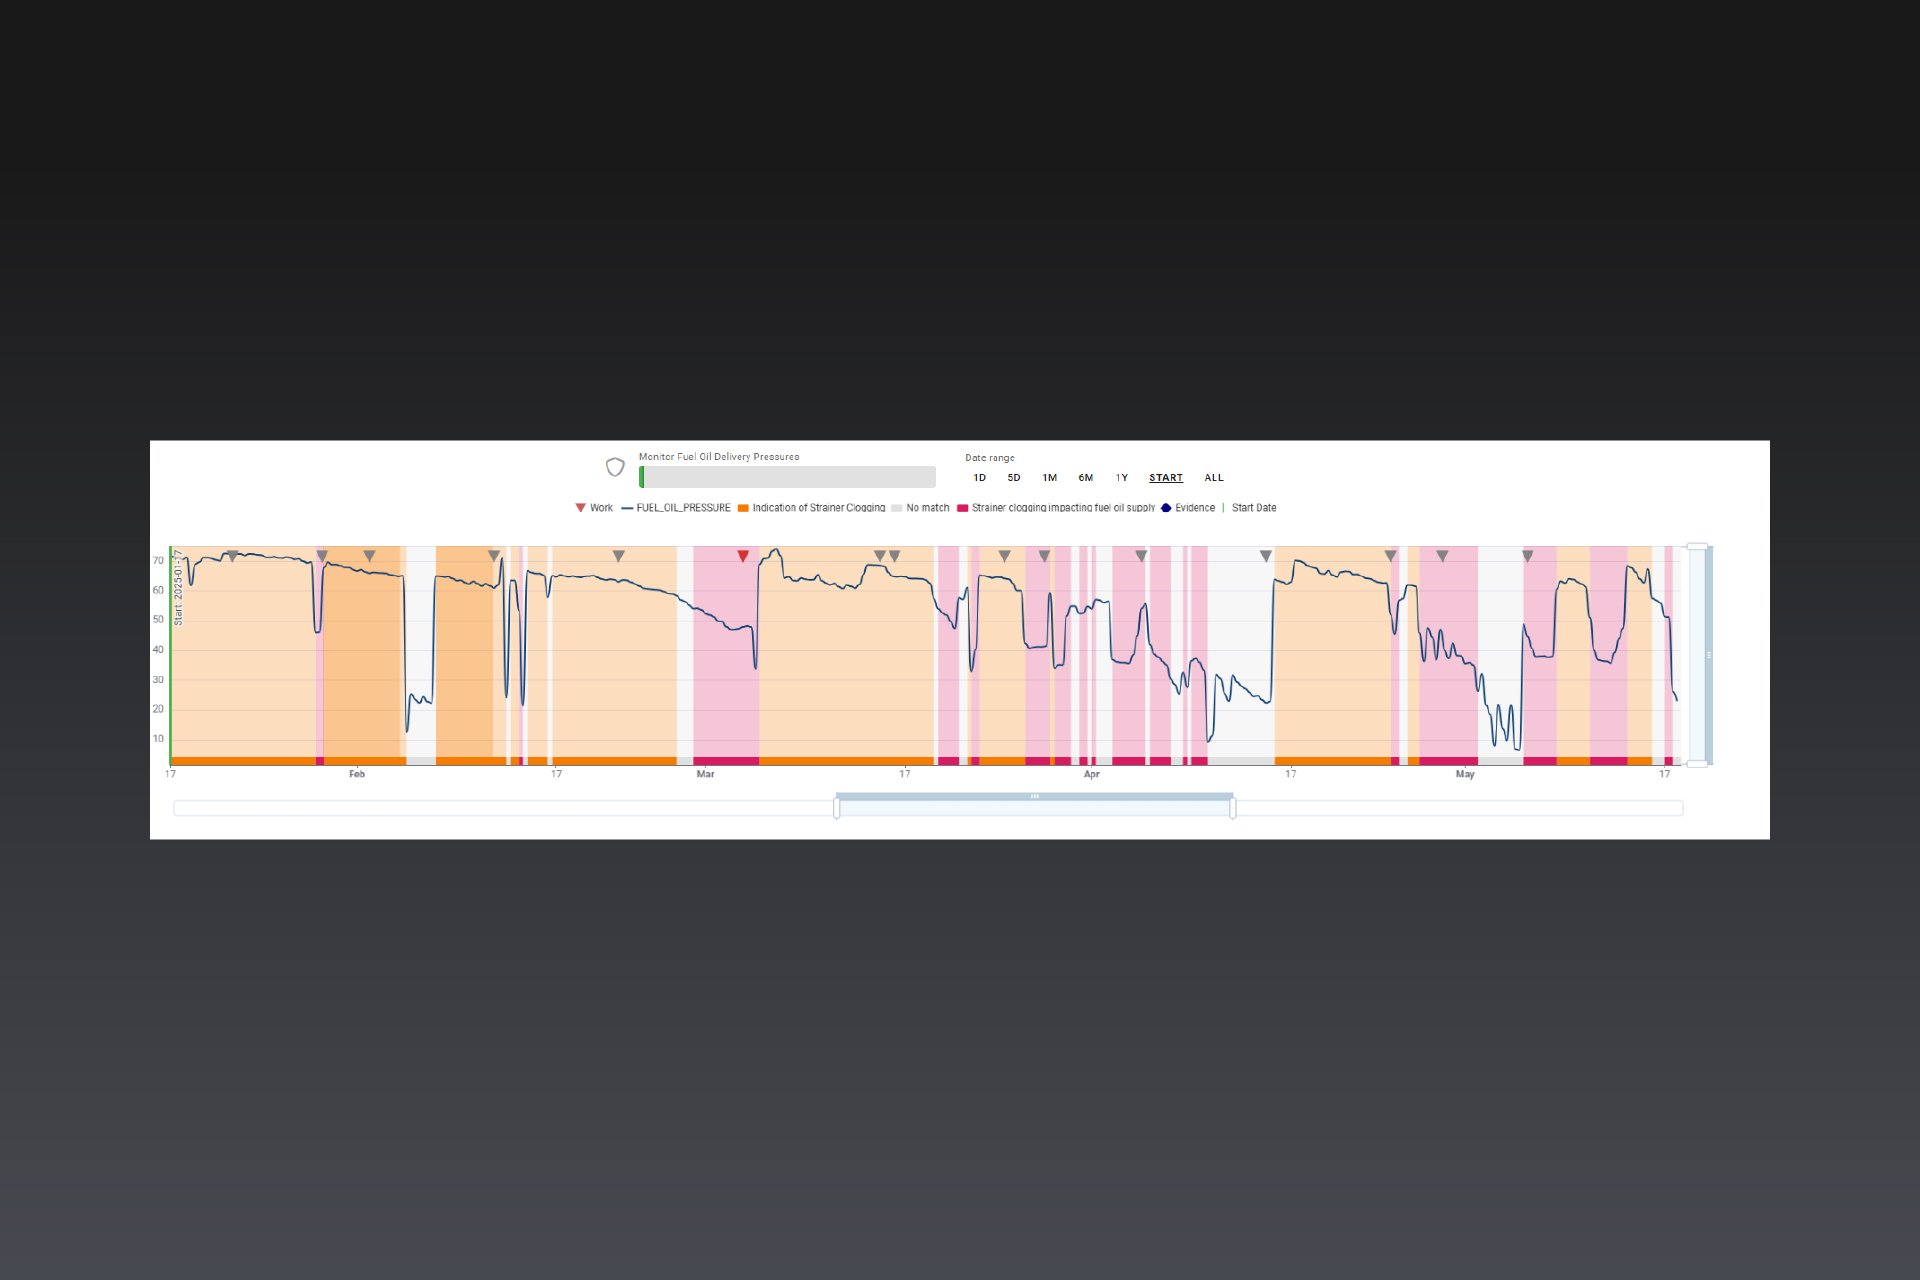Select the red Work marker in early March
1920x1280 pixels.
pyautogui.click(x=742, y=555)
